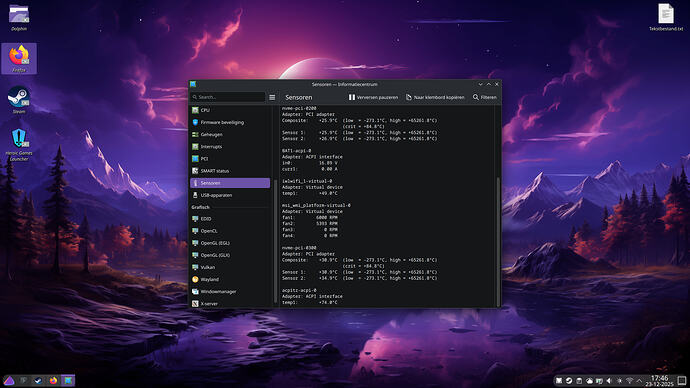This screenshot has height=388, width=690.
Task: Click the 'fan1: 6000 RPM' line
Action: click(310, 217)
